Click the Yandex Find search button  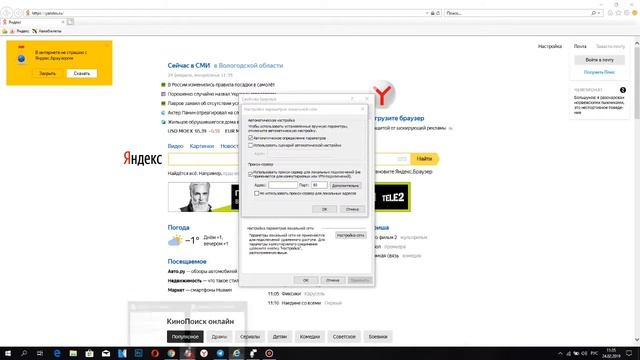424,159
